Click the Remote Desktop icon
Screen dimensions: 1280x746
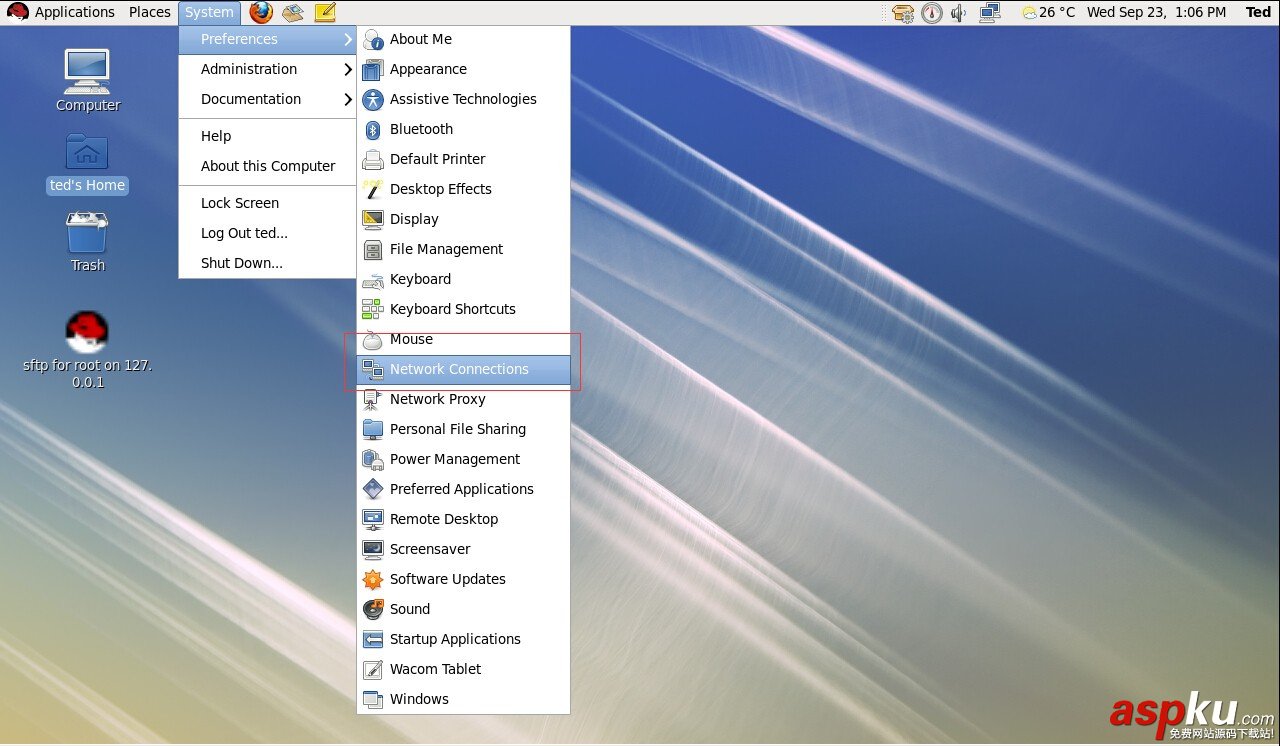point(373,519)
